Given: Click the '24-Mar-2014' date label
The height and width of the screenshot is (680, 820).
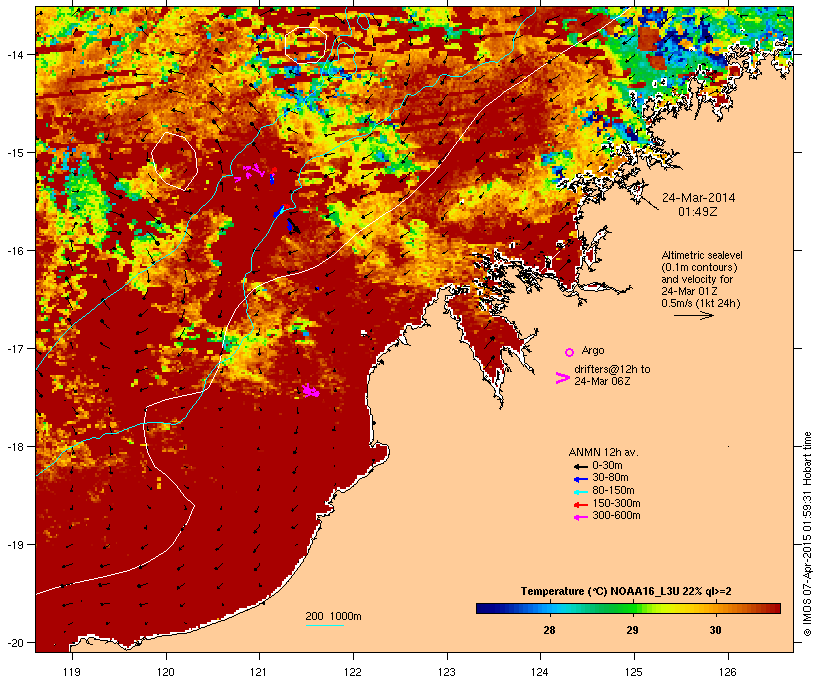Looking at the screenshot, I should pos(698,198).
